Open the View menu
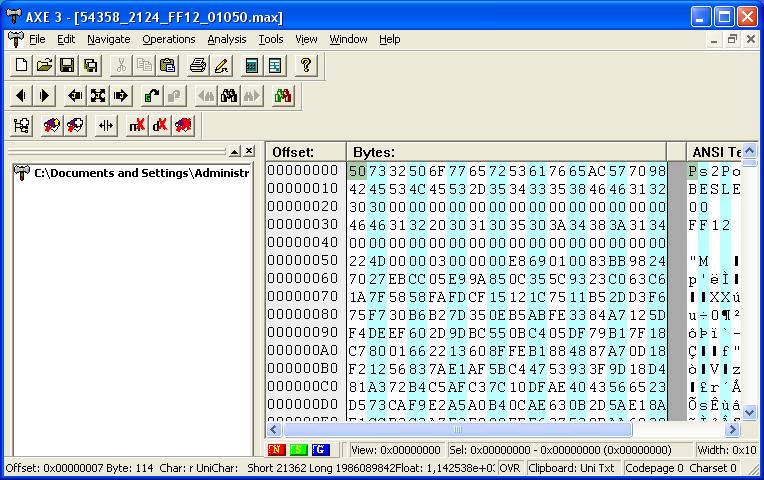The width and height of the screenshot is (764, 480). click(x=306, y=39)
